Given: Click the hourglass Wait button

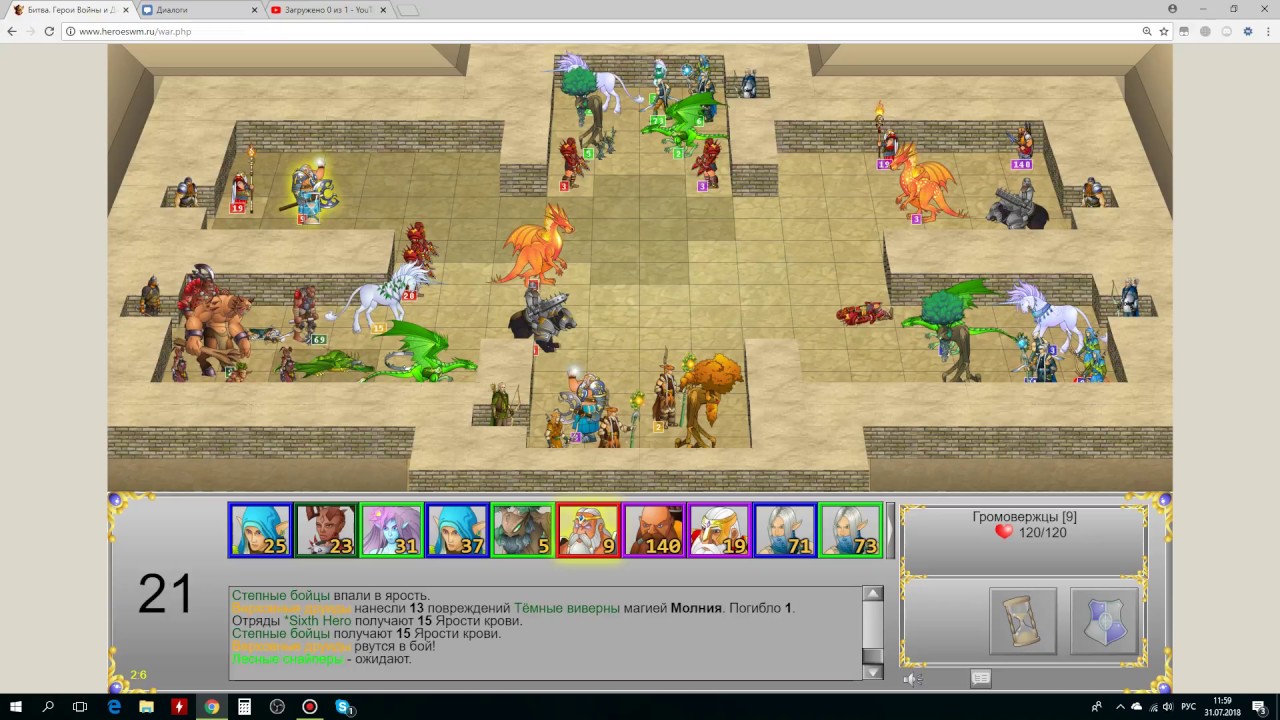Looking at the screenshot, I should pyautogui.click(x=1023, y=621).
